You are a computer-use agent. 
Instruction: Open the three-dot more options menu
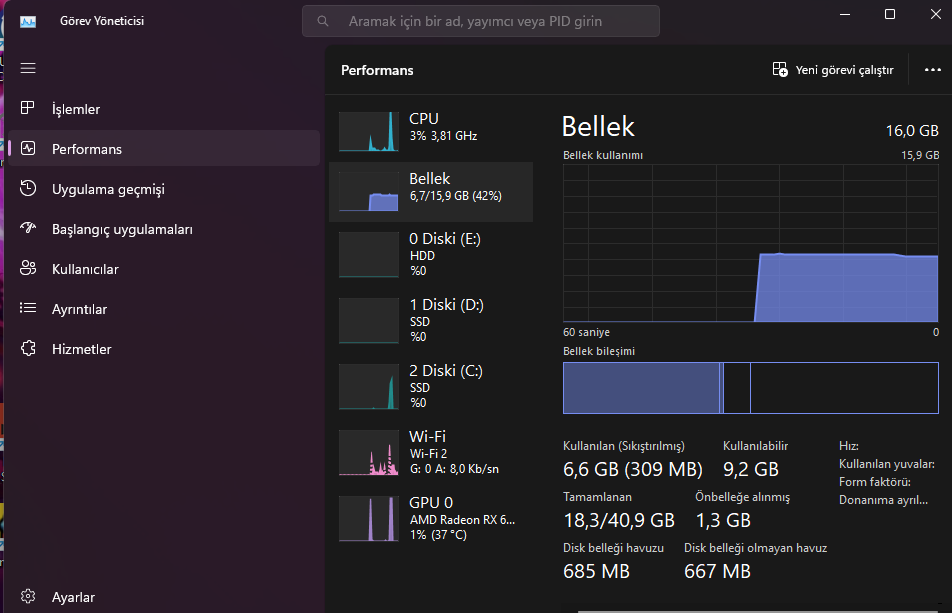pyautogui.click(x=933, y=70)
